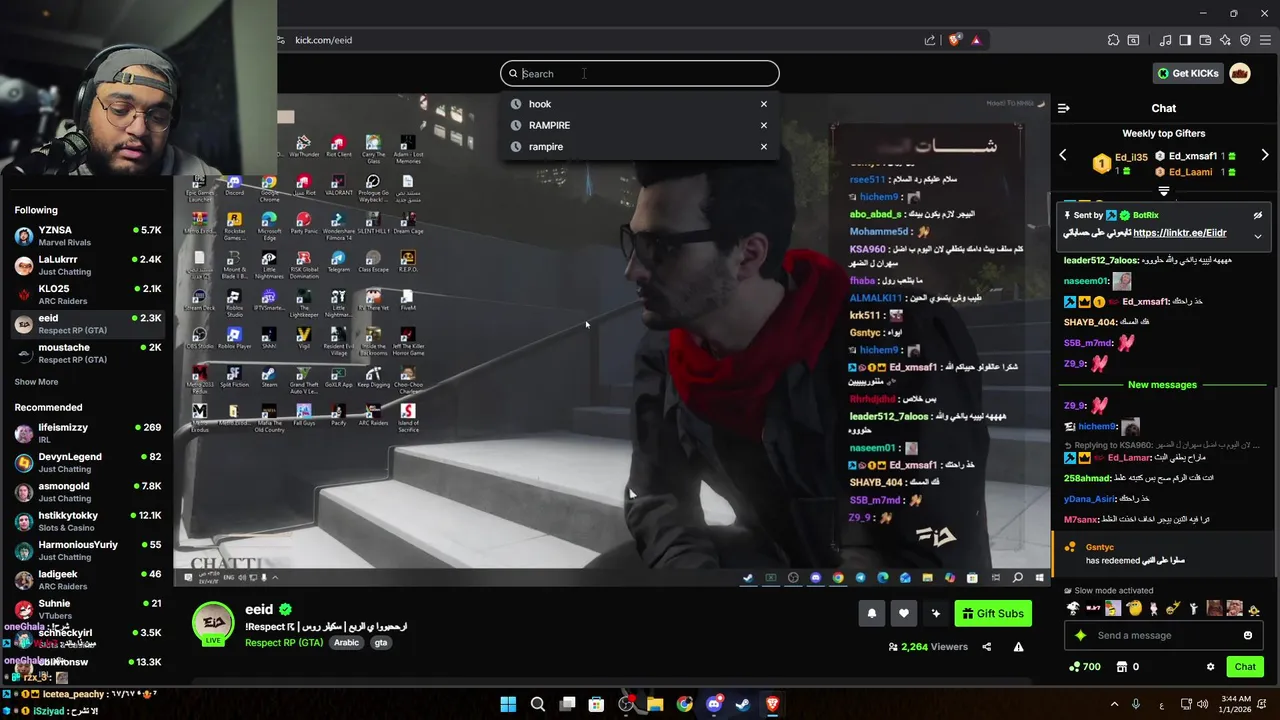Image resolution: width=1280 pixels, height=720 pixels.
Task: Unpin the BotRix pinned message
Action: pyautogui.click(x=1258, y=215)
